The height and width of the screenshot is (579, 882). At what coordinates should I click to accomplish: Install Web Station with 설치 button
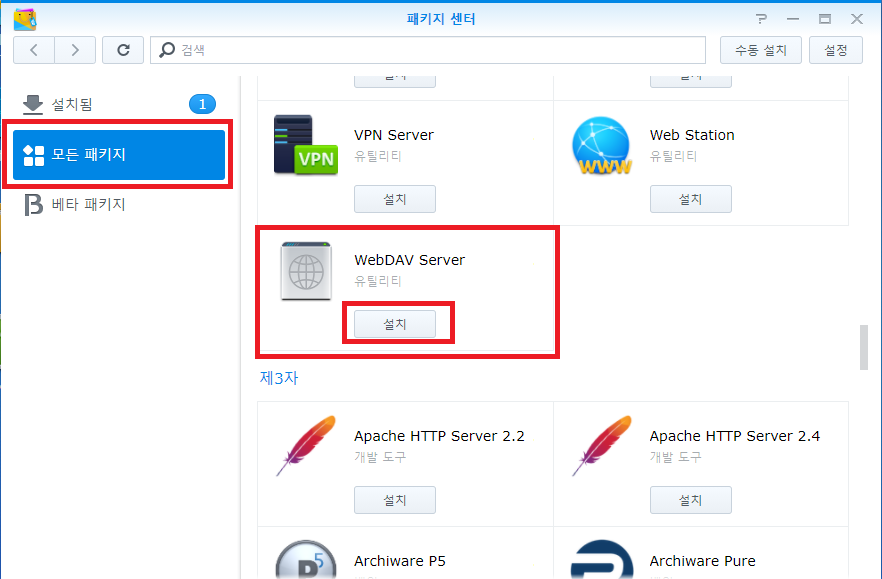[x=691, y=199]
